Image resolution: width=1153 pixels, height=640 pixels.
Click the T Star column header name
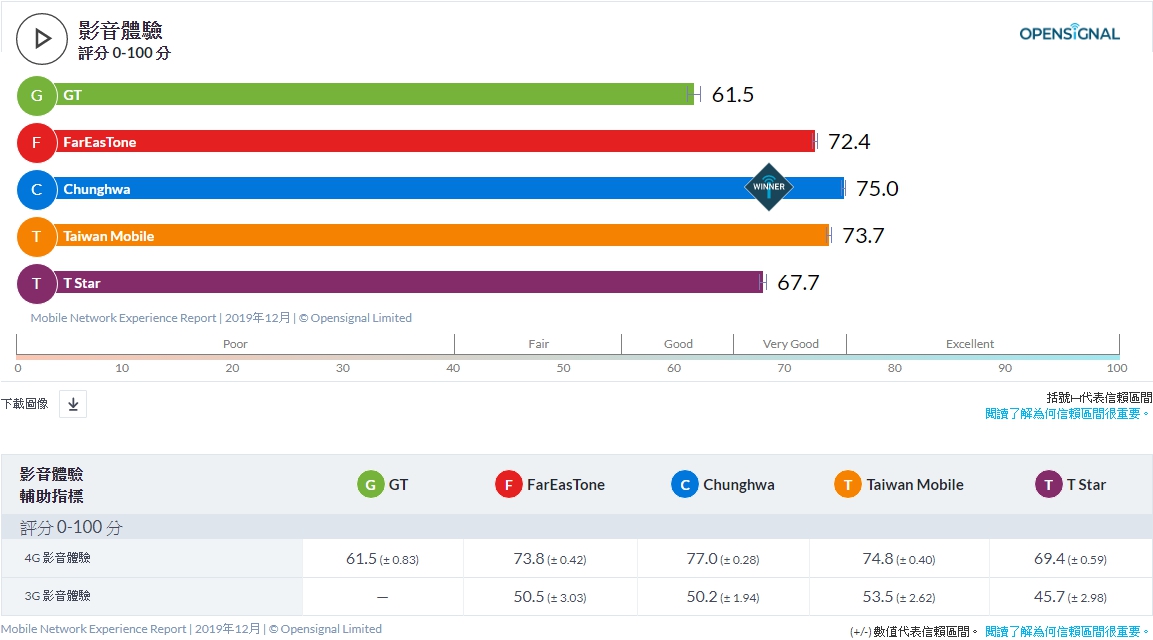point(1086,485)
